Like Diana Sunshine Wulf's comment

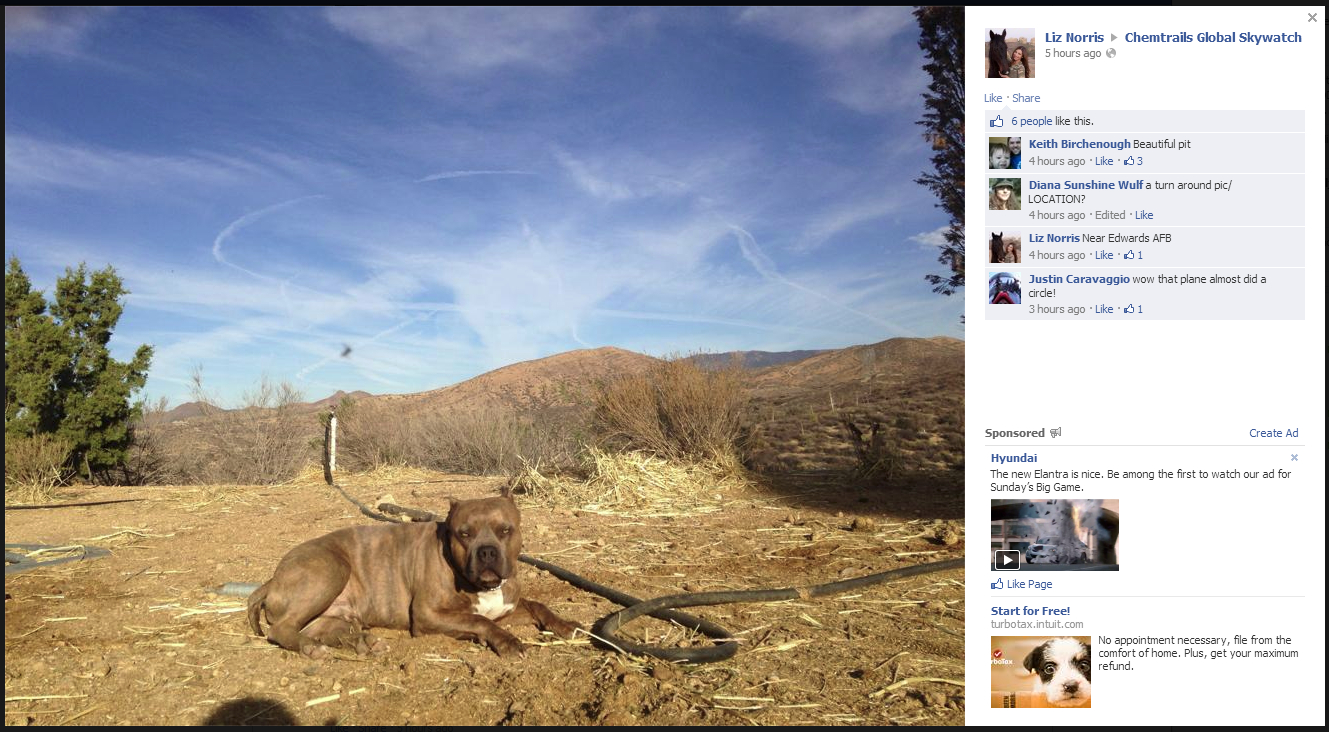click(x=1144, y=215)
